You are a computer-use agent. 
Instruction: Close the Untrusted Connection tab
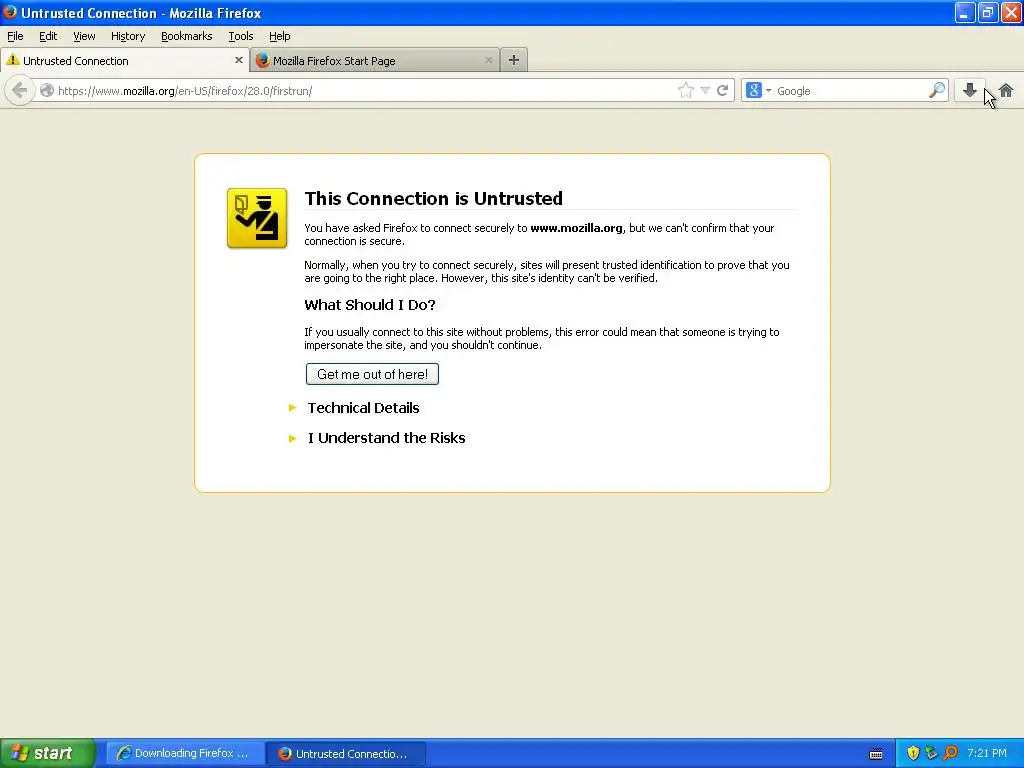[238, 60]
